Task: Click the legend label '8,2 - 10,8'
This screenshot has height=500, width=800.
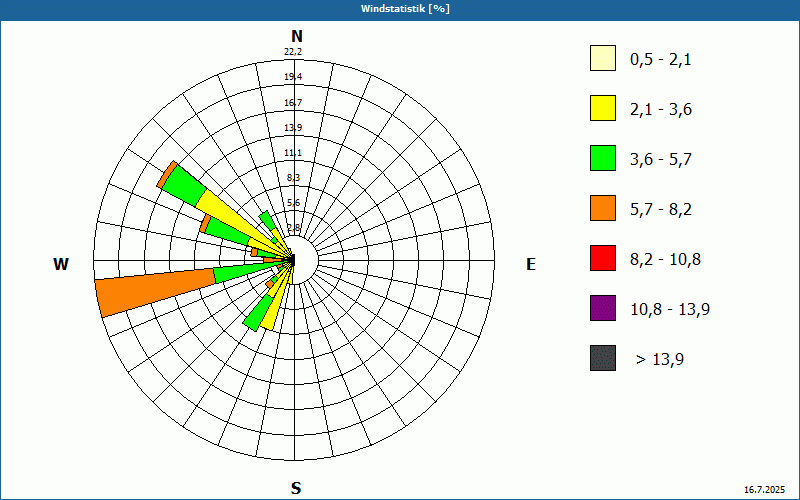Action: tap(665, 260)
